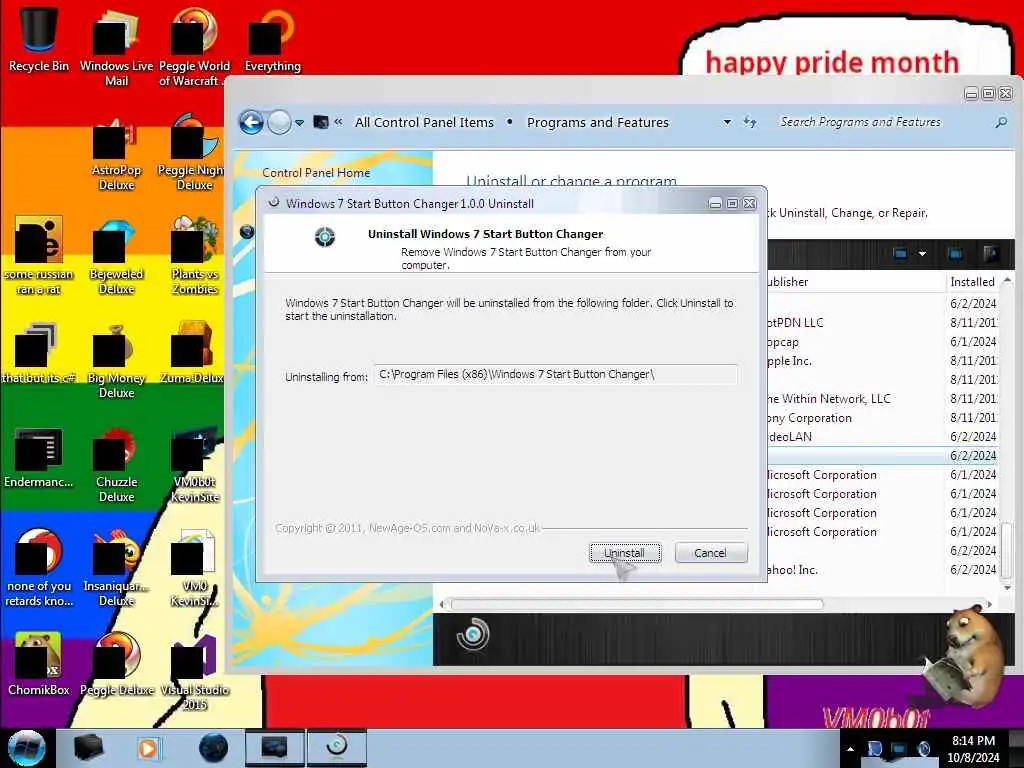Open Big Money Deluxe desktop icon
Viewport: 1024px width, 768px height.
[116, 361]
